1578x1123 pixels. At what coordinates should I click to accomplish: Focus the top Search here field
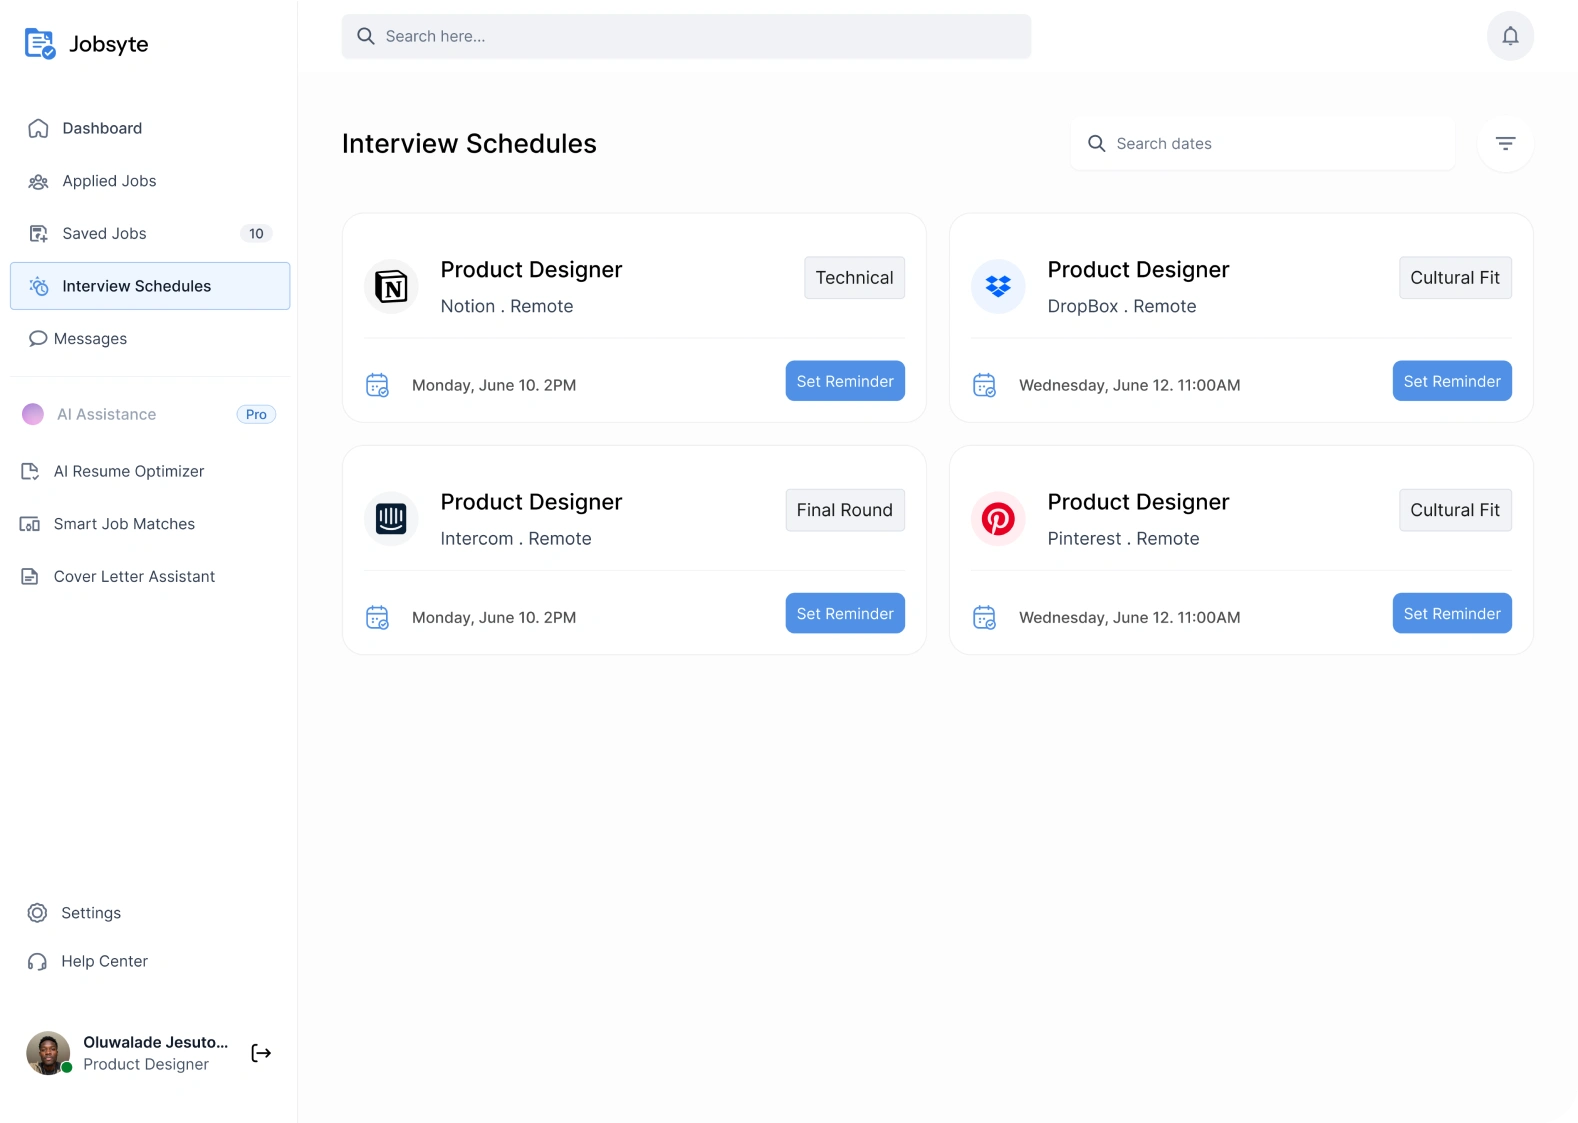coord(686,36)
